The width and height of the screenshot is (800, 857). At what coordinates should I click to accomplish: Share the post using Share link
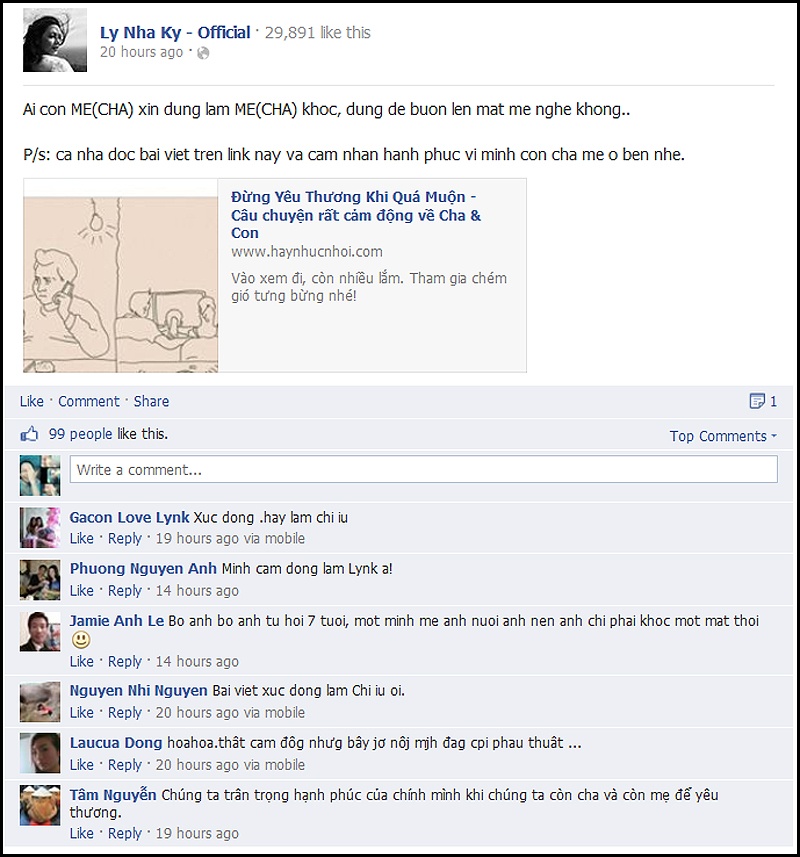151,401
